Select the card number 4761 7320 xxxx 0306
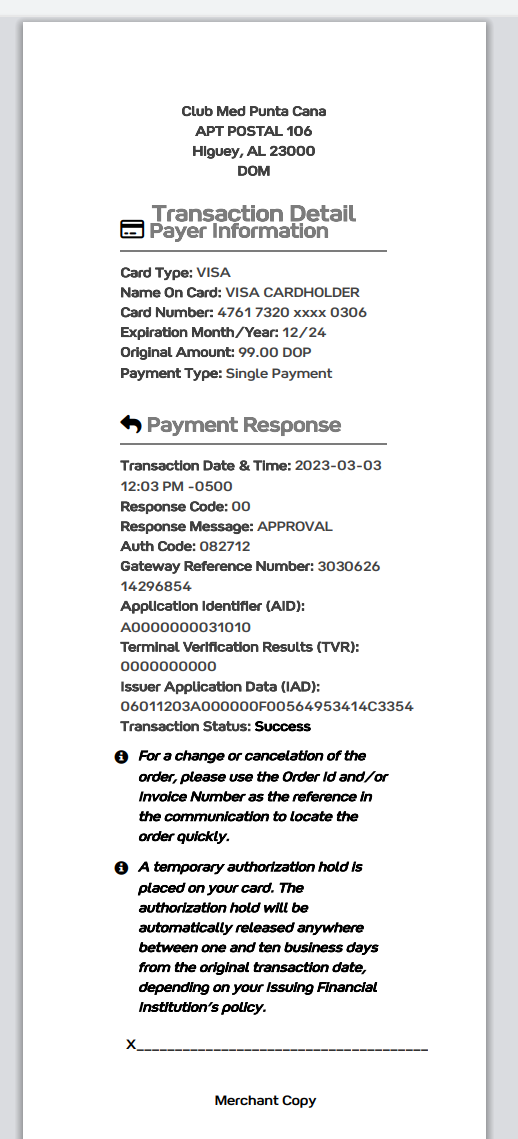 [292, 312]
